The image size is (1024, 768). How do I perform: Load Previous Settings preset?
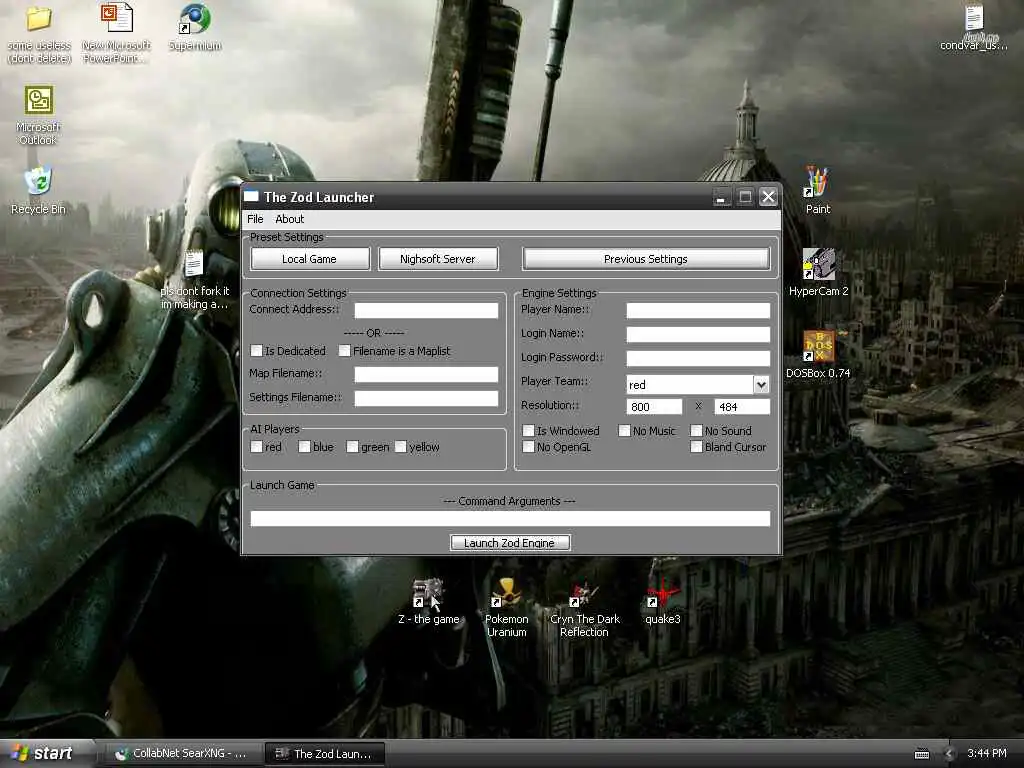[x=645, y=259]
